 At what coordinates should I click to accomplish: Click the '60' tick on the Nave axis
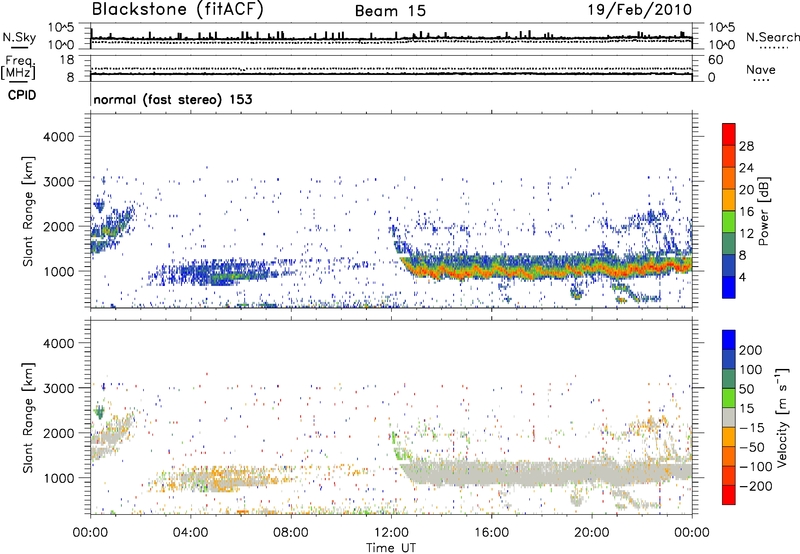click(715, 60)
